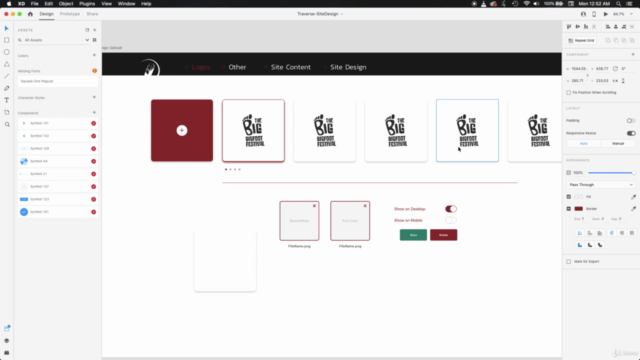Toggle the Border checkbox

[569, 209]
